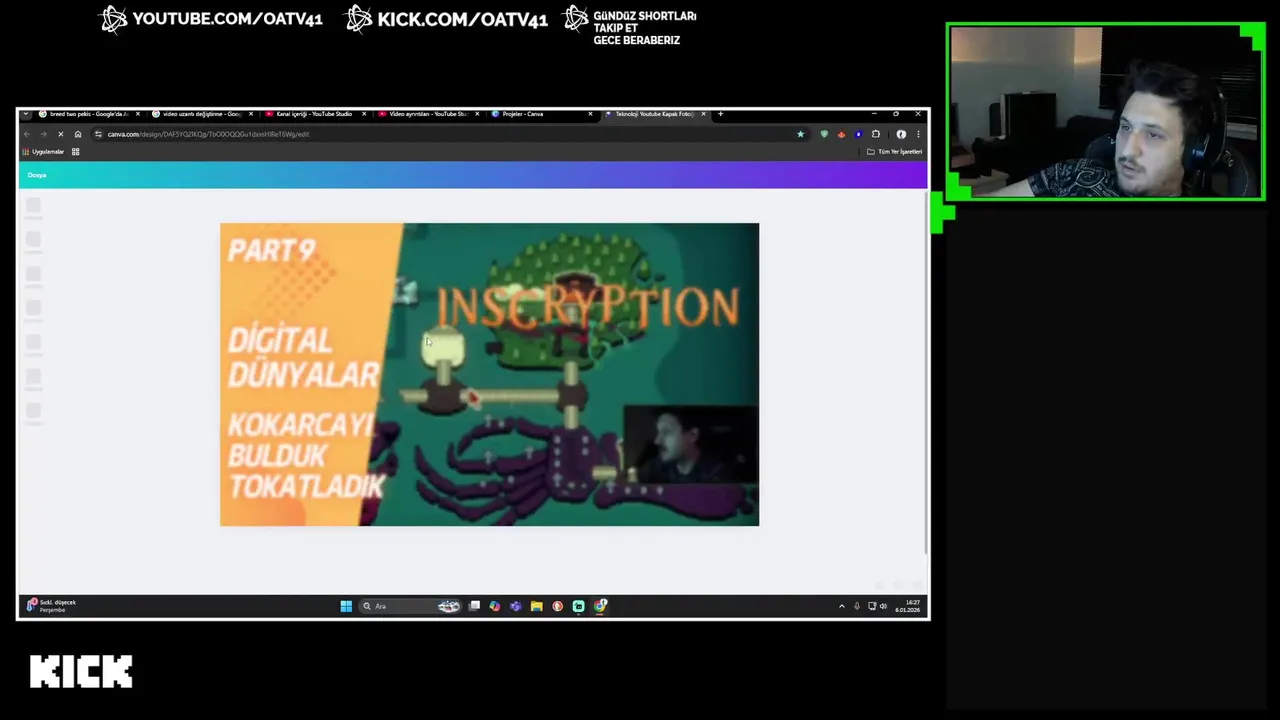Show hidden system tray icons
This screenshot has width=1280, height=720.
click(841, 606)
